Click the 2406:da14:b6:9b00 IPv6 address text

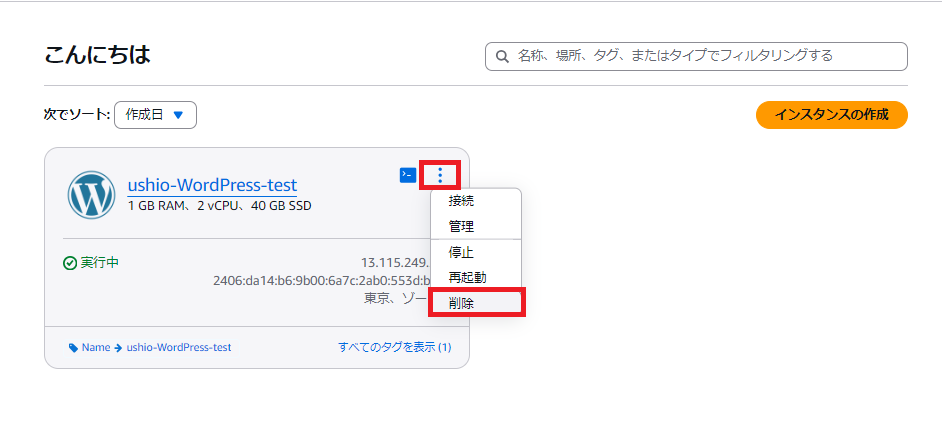coord(321,281)
